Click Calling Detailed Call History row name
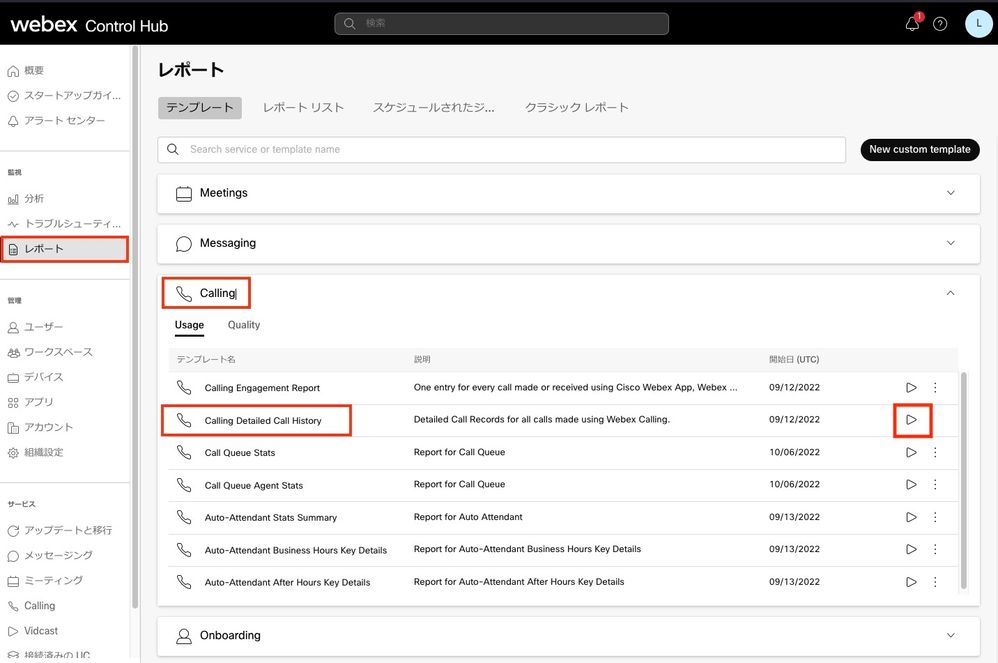Screen dimensions: 998x663 tap(263, 421)
